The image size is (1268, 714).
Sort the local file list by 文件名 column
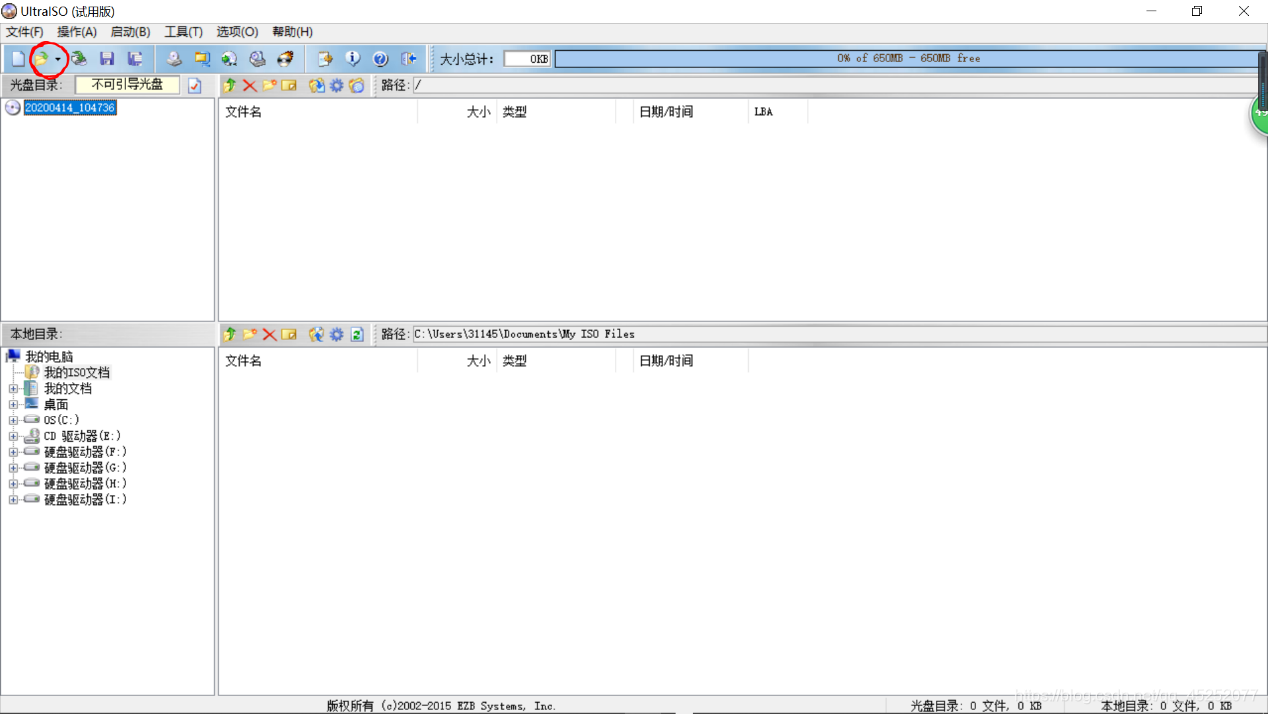coord(318,361)
